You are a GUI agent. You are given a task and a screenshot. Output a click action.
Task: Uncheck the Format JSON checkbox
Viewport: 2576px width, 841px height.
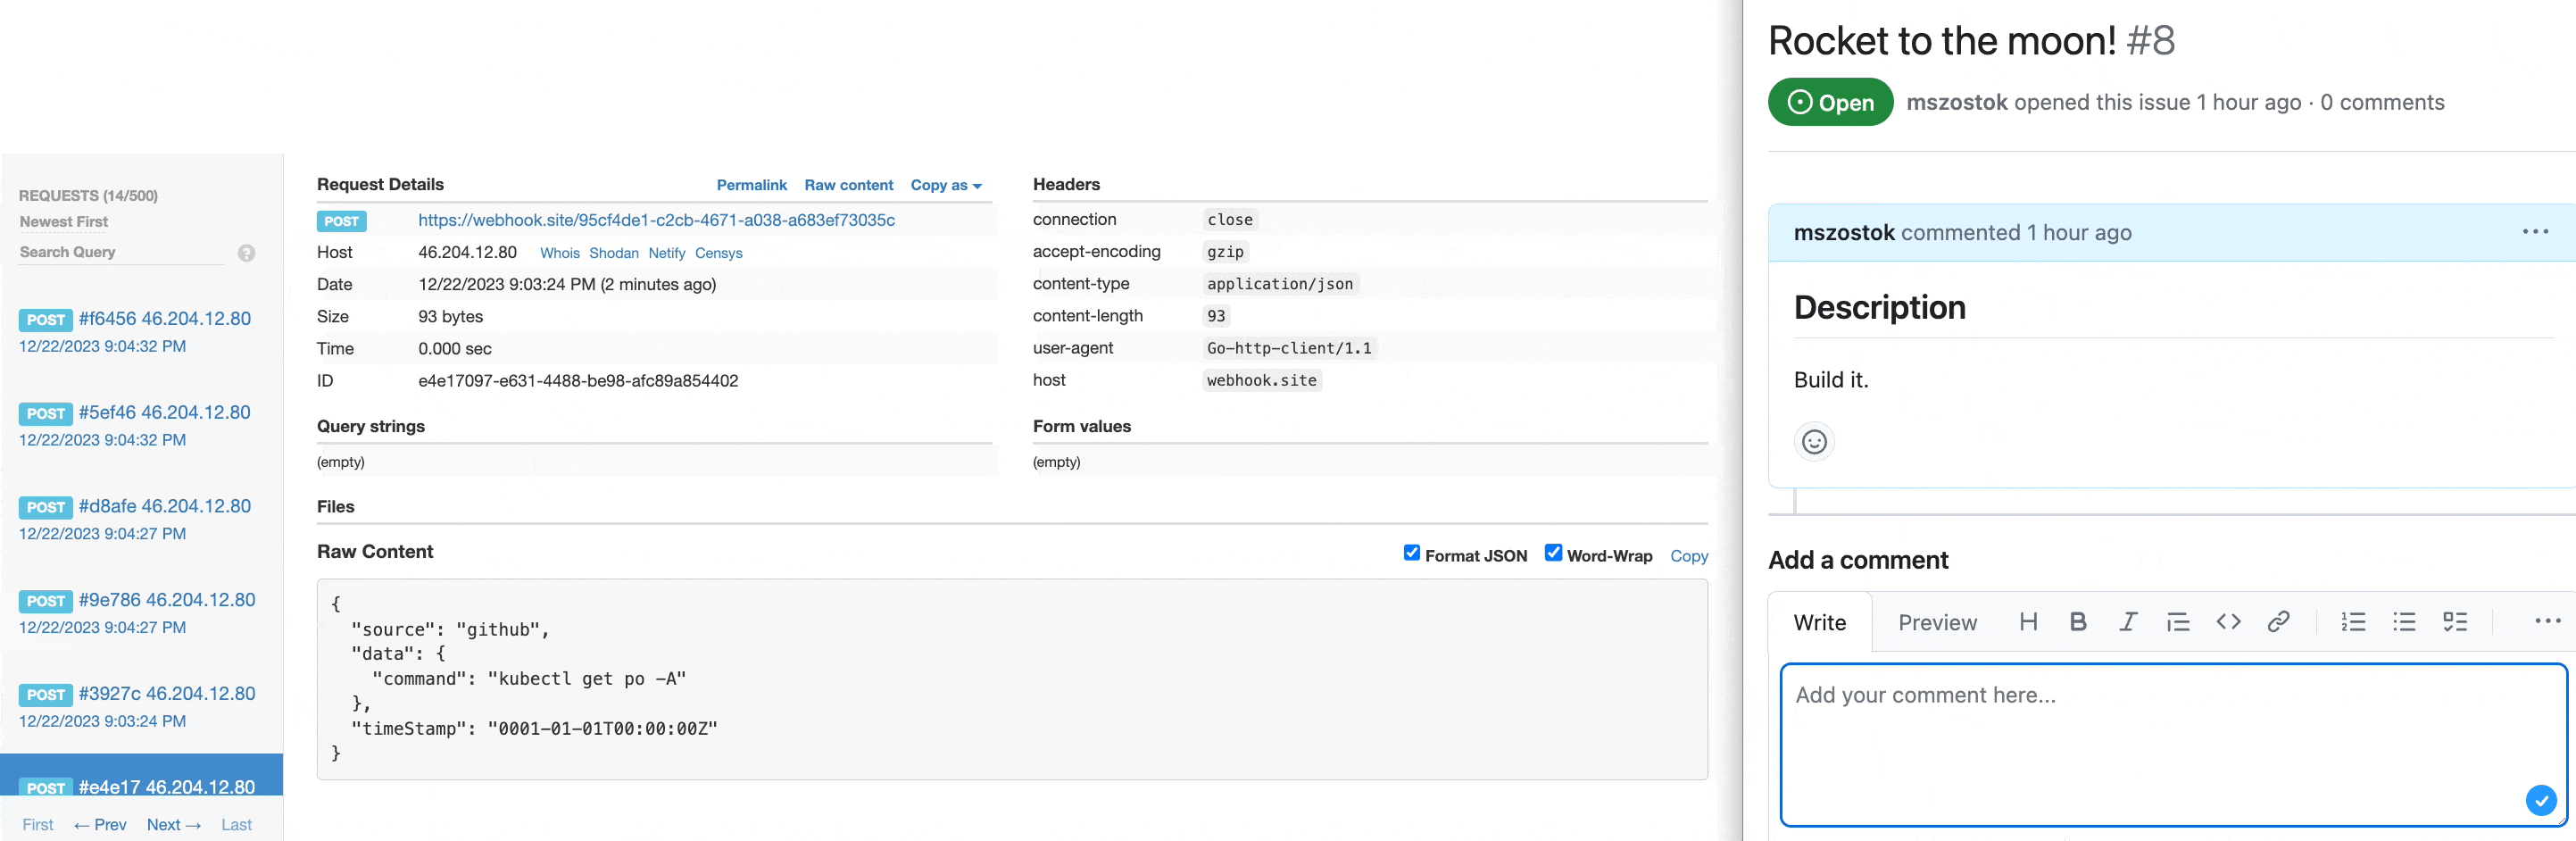(1411, 553)
